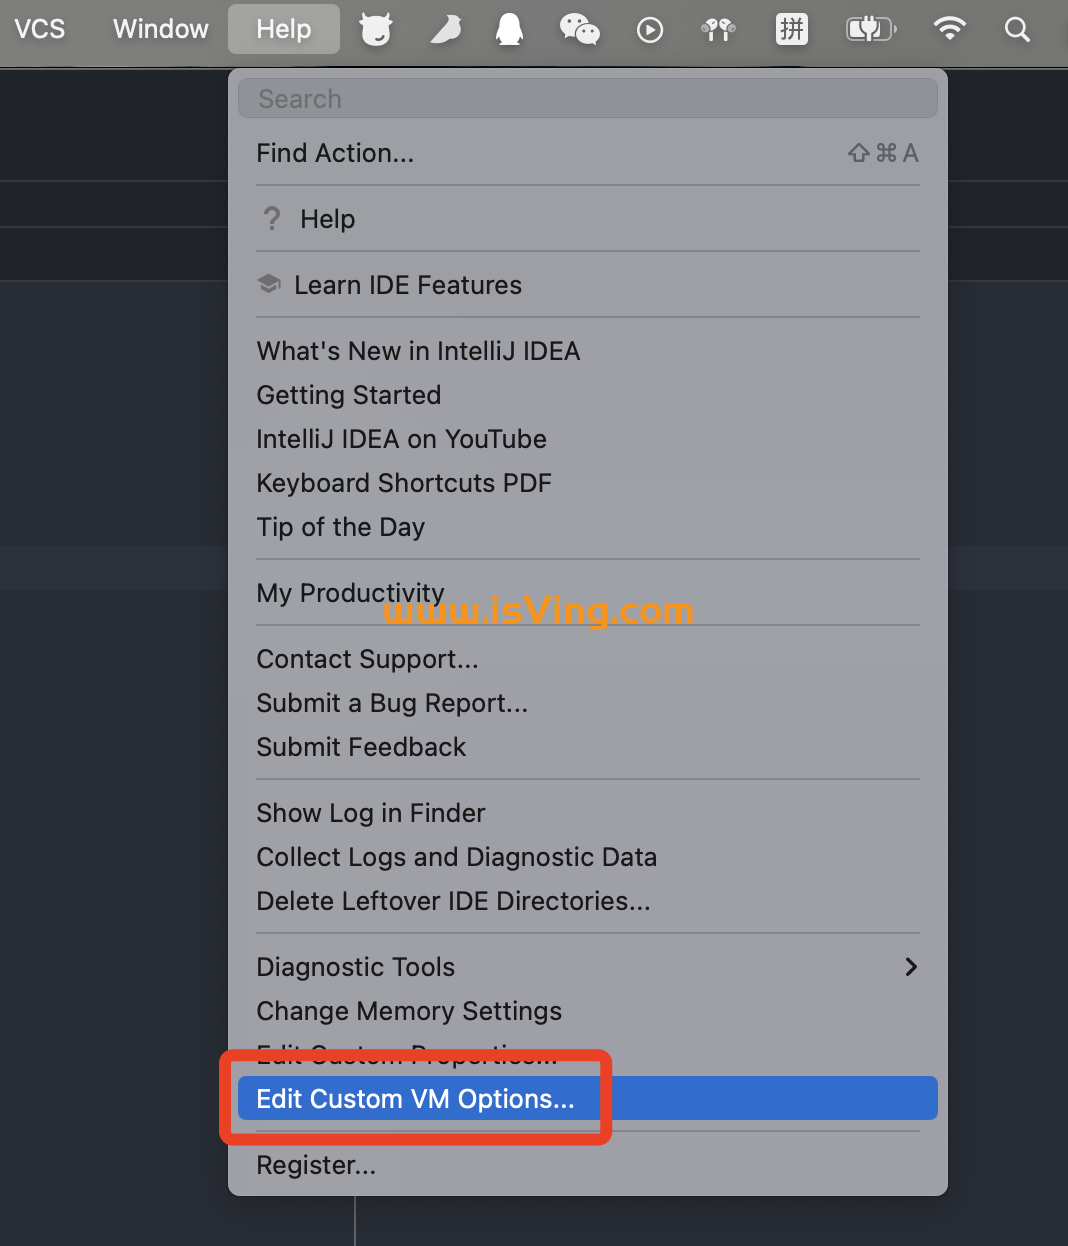Open the bull-head menu bar icon
The width and height of the screenshot is (1068, 1246).
376,30
